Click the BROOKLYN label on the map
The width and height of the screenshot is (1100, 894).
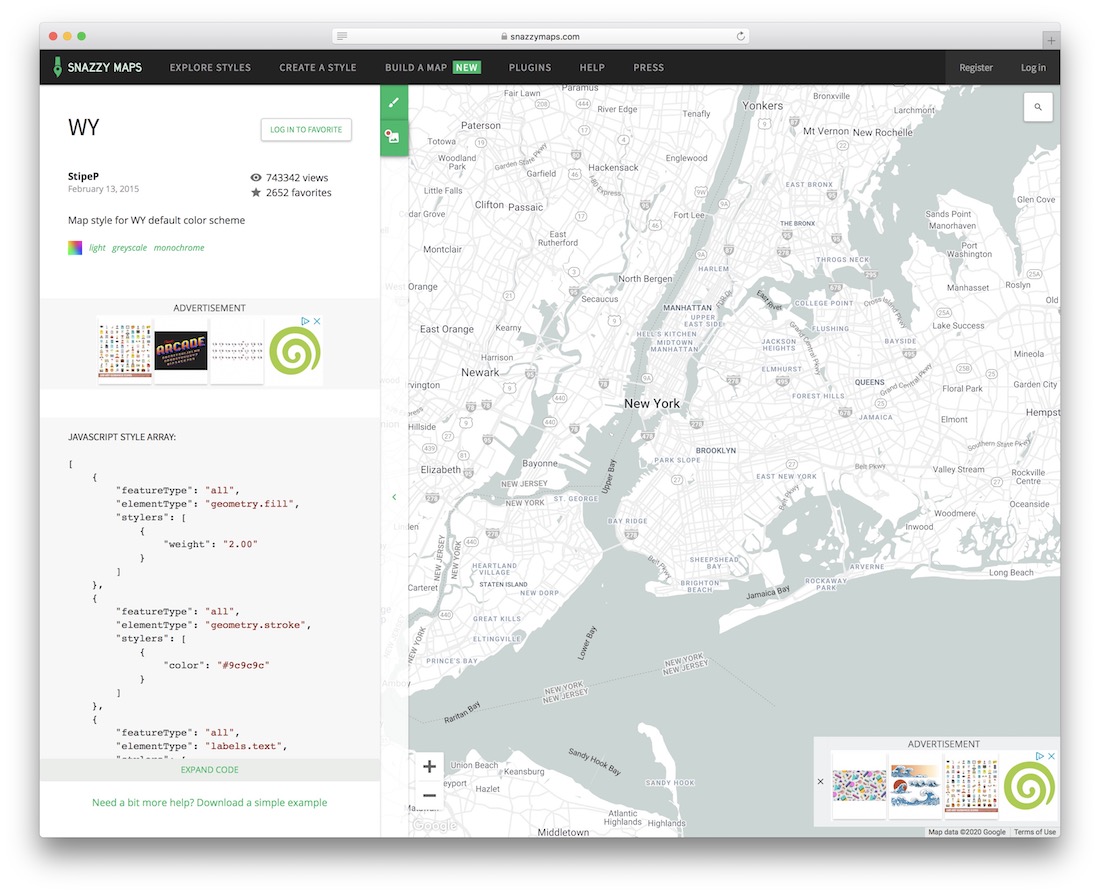tap(716, 451)
